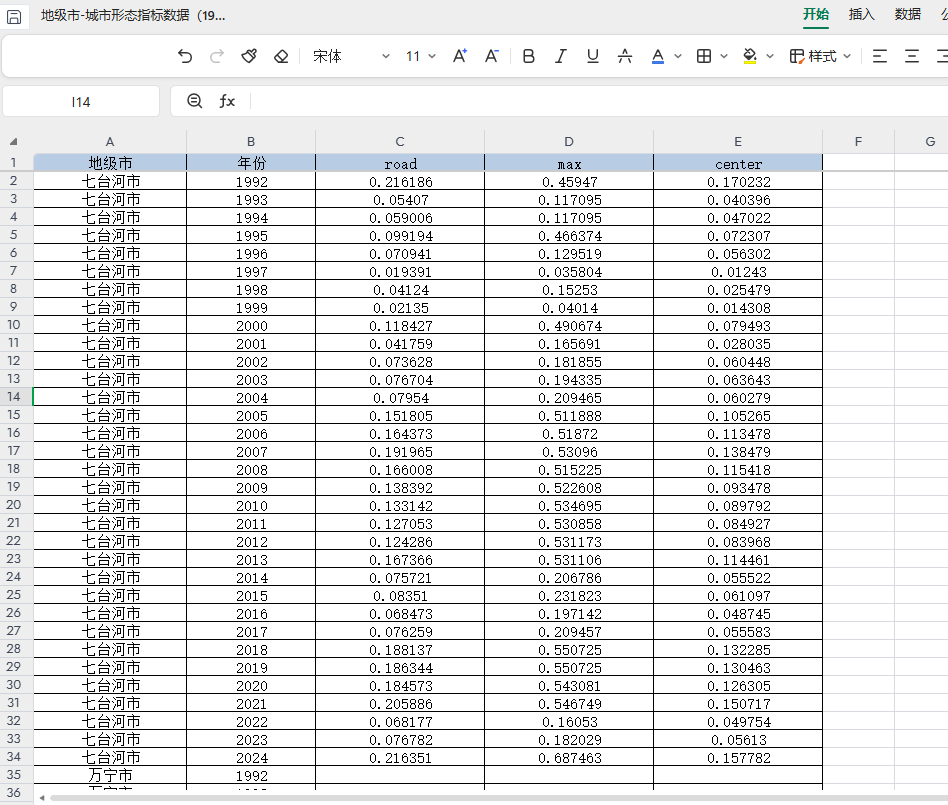
Task: Toggle bold formatting
Action: click(529, 56)
